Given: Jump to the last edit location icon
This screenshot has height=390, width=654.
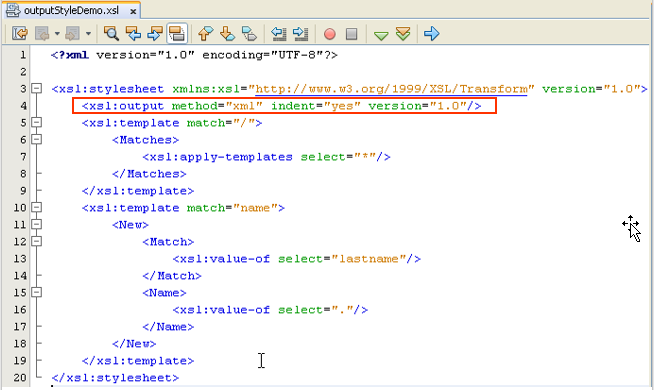Looking at the screenshot, I should 20,33.
